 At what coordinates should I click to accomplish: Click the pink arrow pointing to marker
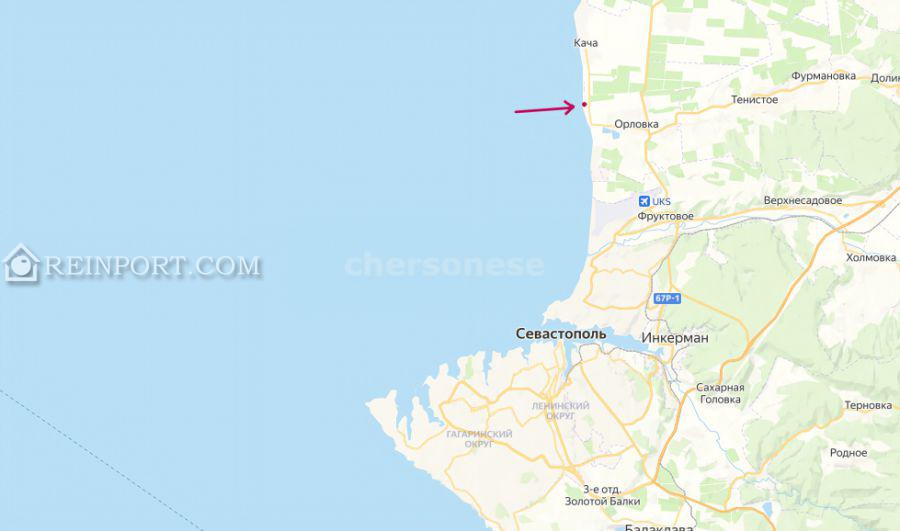coord(545,107)
